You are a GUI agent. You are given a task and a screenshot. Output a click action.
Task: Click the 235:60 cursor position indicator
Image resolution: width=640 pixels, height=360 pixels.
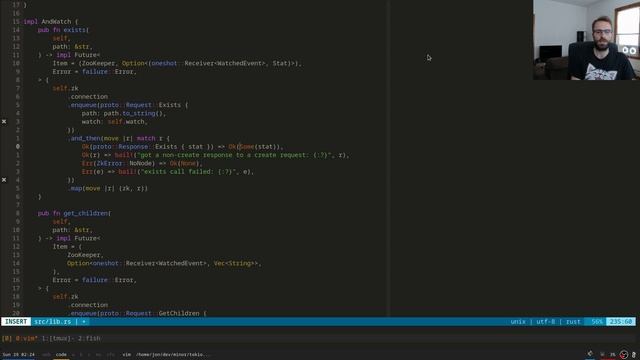click(x=620, y=322)
